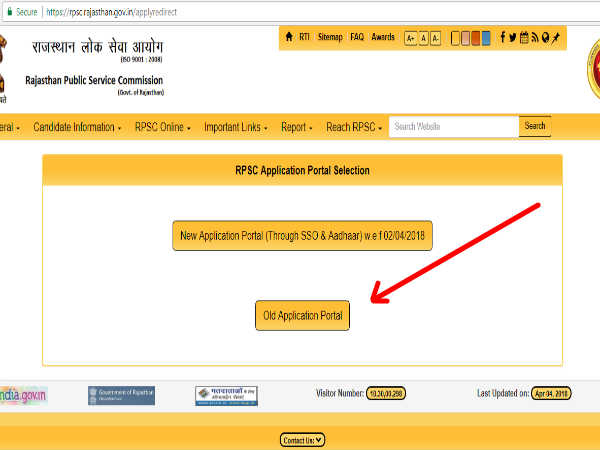Open the Sitemap link
Image resolution: width=600 pixels, height=450 pixels.
point(330,37)
